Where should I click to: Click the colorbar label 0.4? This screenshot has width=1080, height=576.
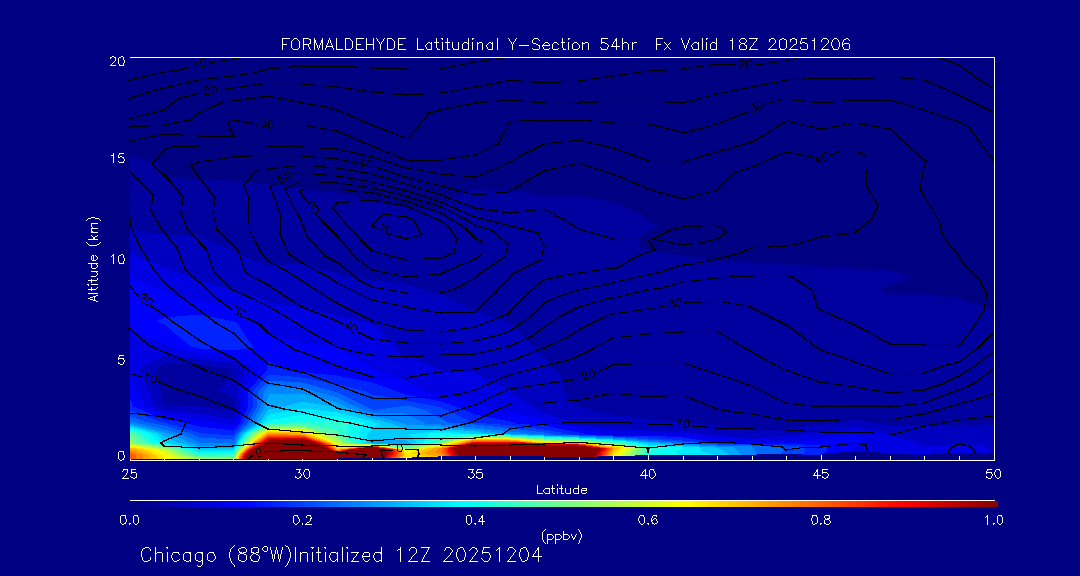click(x=475, y=521)
